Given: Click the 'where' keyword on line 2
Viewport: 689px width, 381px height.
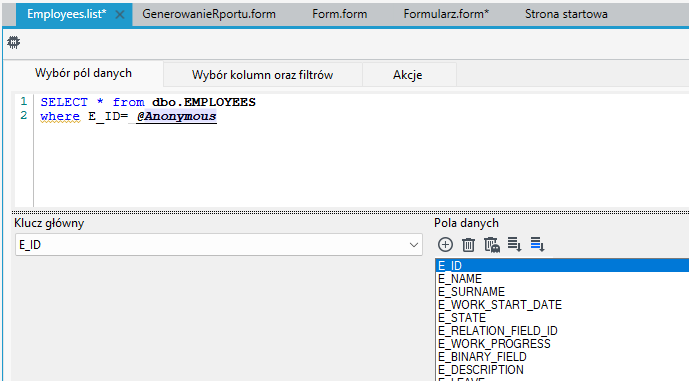Looking at the screenshot, I should (60, 116).
